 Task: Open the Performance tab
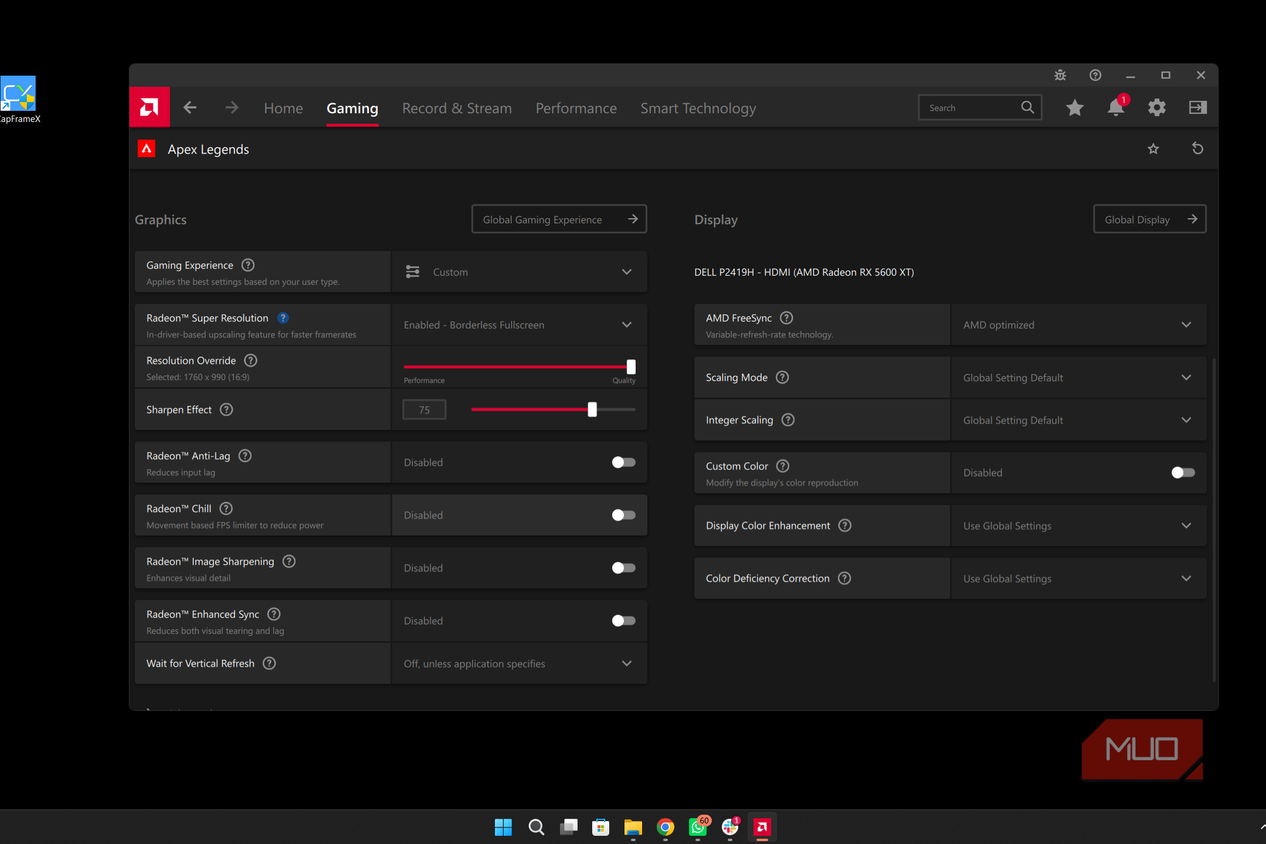click(x=576, y=108)
